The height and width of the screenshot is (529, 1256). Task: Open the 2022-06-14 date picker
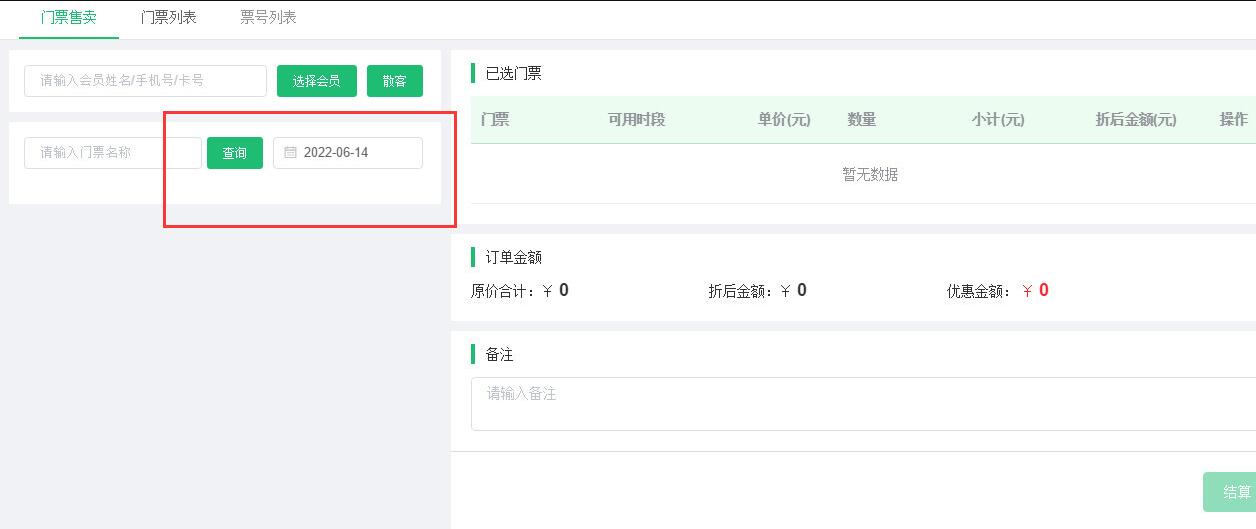tap(348, 153)
